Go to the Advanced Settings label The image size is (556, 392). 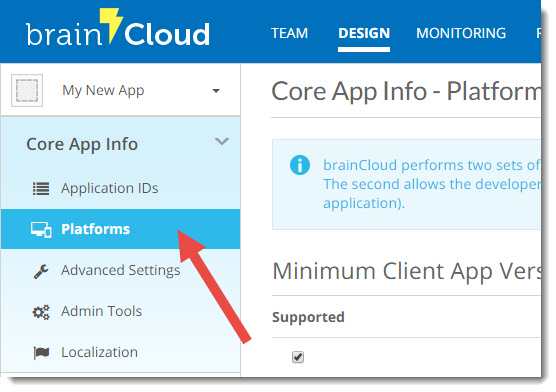[121, 270]
